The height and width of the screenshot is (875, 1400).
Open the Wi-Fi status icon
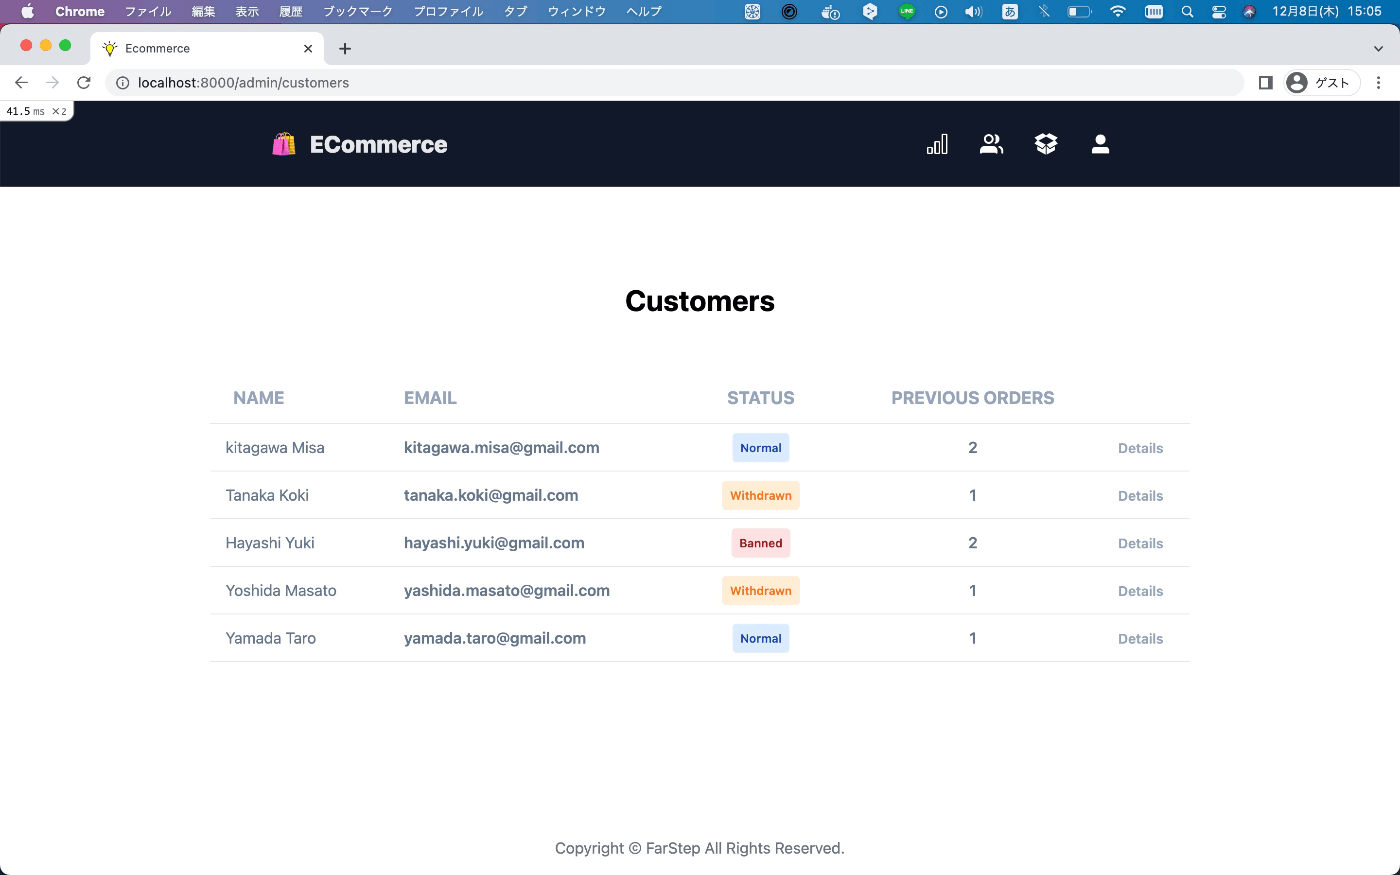pyautogui.click(x=1117, y=11)
